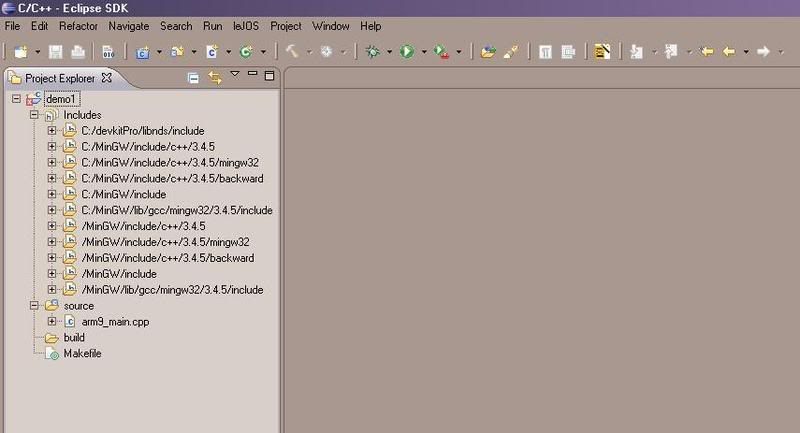This screenshot has height=433, width=800.
Task: Open the Run configurations dropdown arrow
Action: click(423, 52)
